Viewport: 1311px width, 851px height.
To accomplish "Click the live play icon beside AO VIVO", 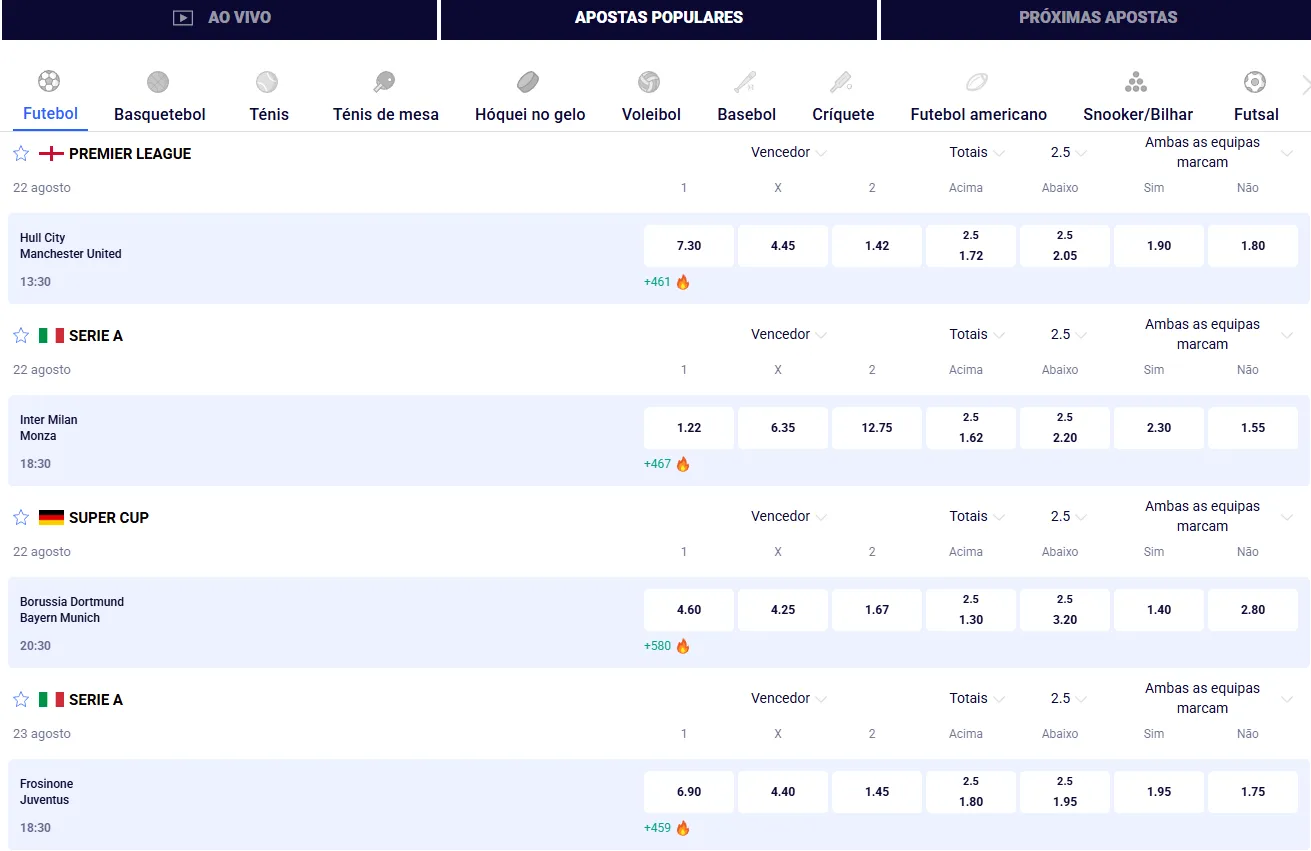I will tap(183, 17).
